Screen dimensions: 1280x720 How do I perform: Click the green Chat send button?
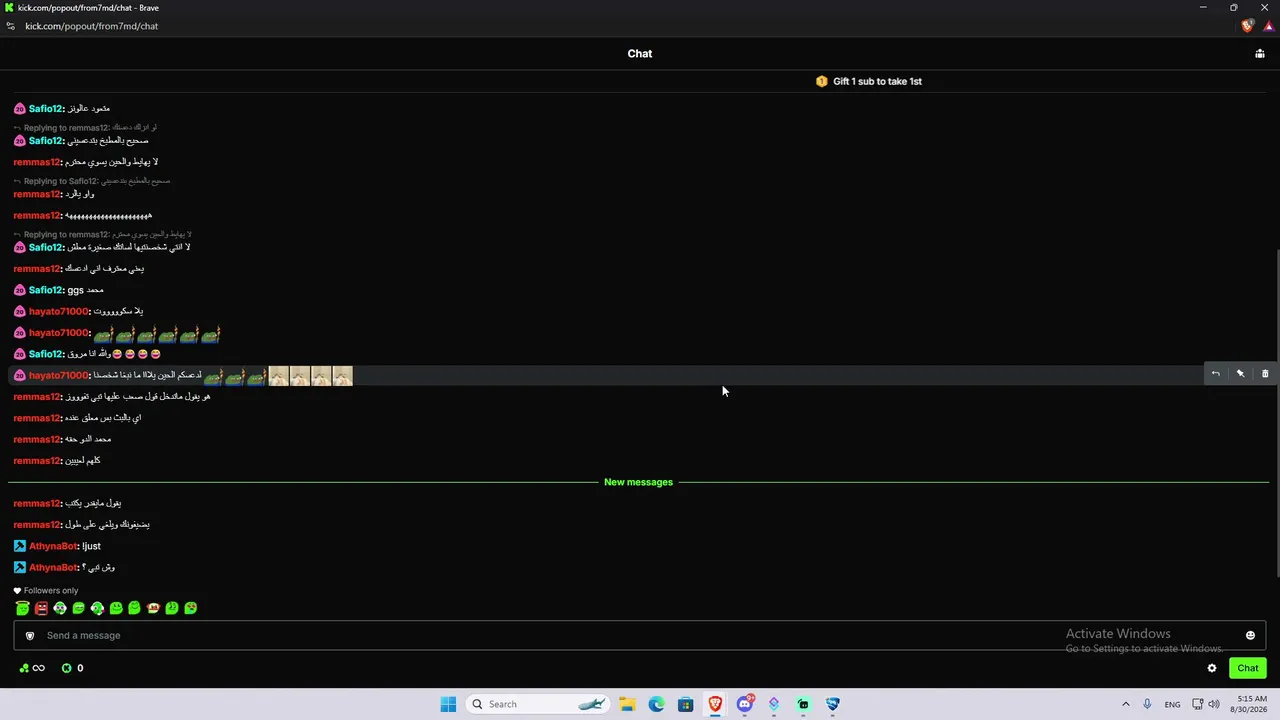point(1248,668)
